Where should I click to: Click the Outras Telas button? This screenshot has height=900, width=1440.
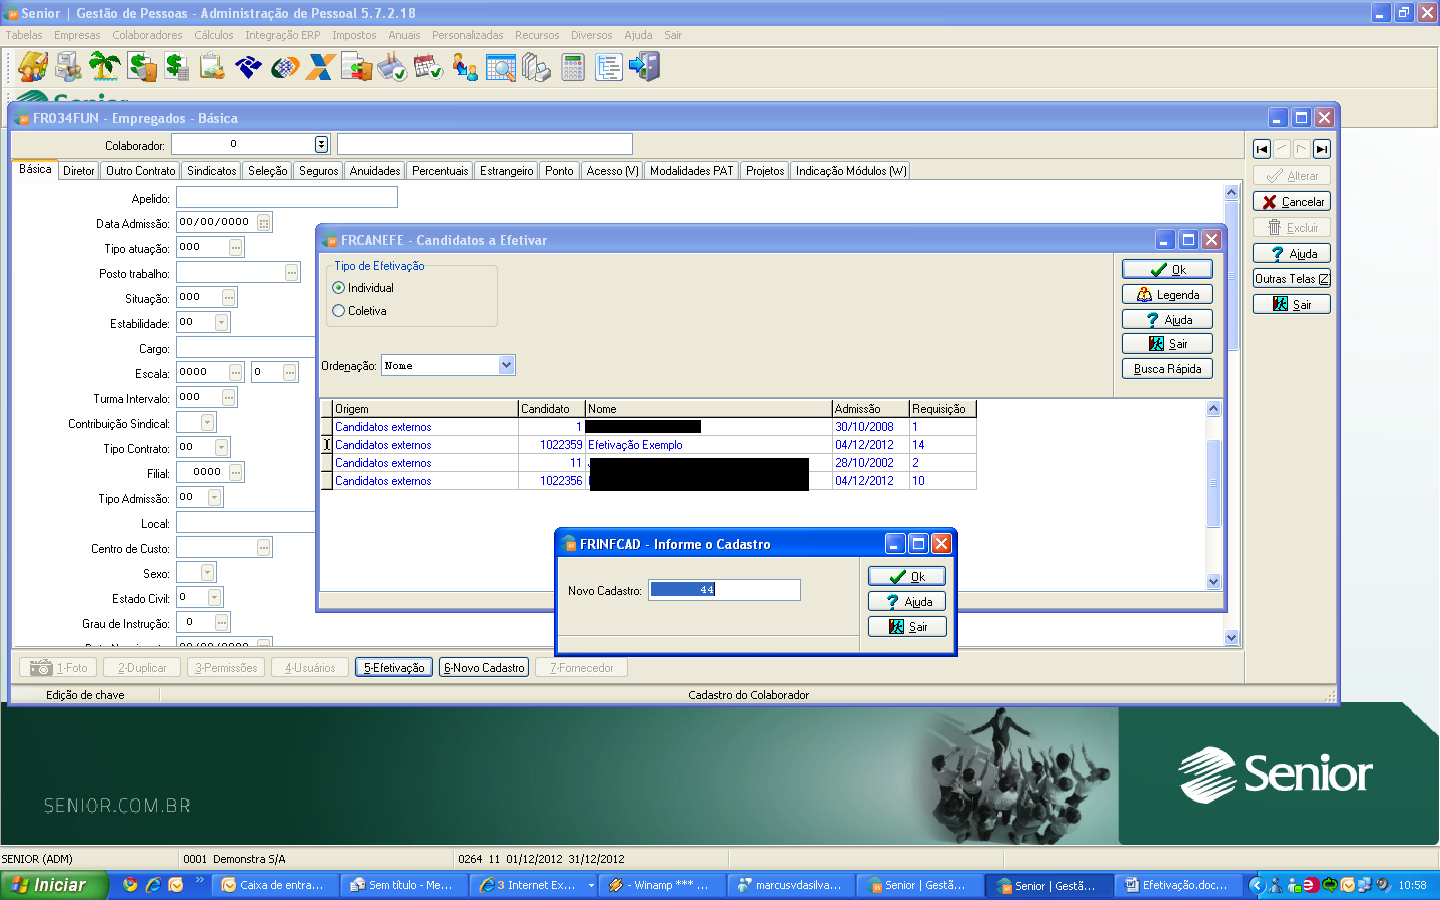[1292, 279]
